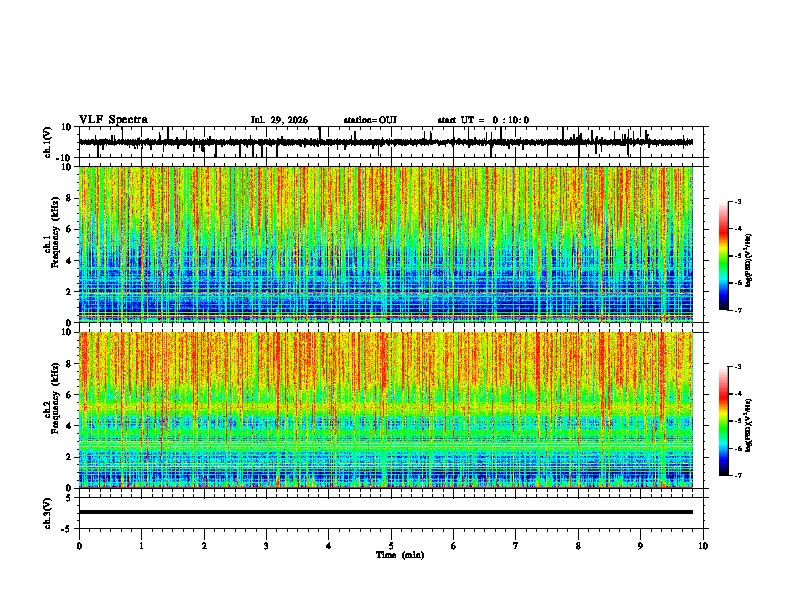Screen dimensions: 792x612
Task: Click the ch.2 spectrogram "2" kHz tick label
Action: click(x=69, y=457)
